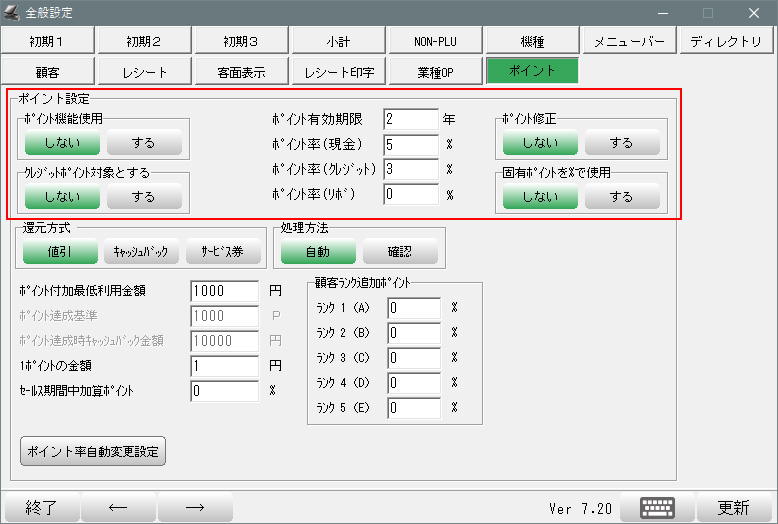Viewport: 778px width, 524px height.
Task: Choose サービス券 return method
Action: coord(222,251)
